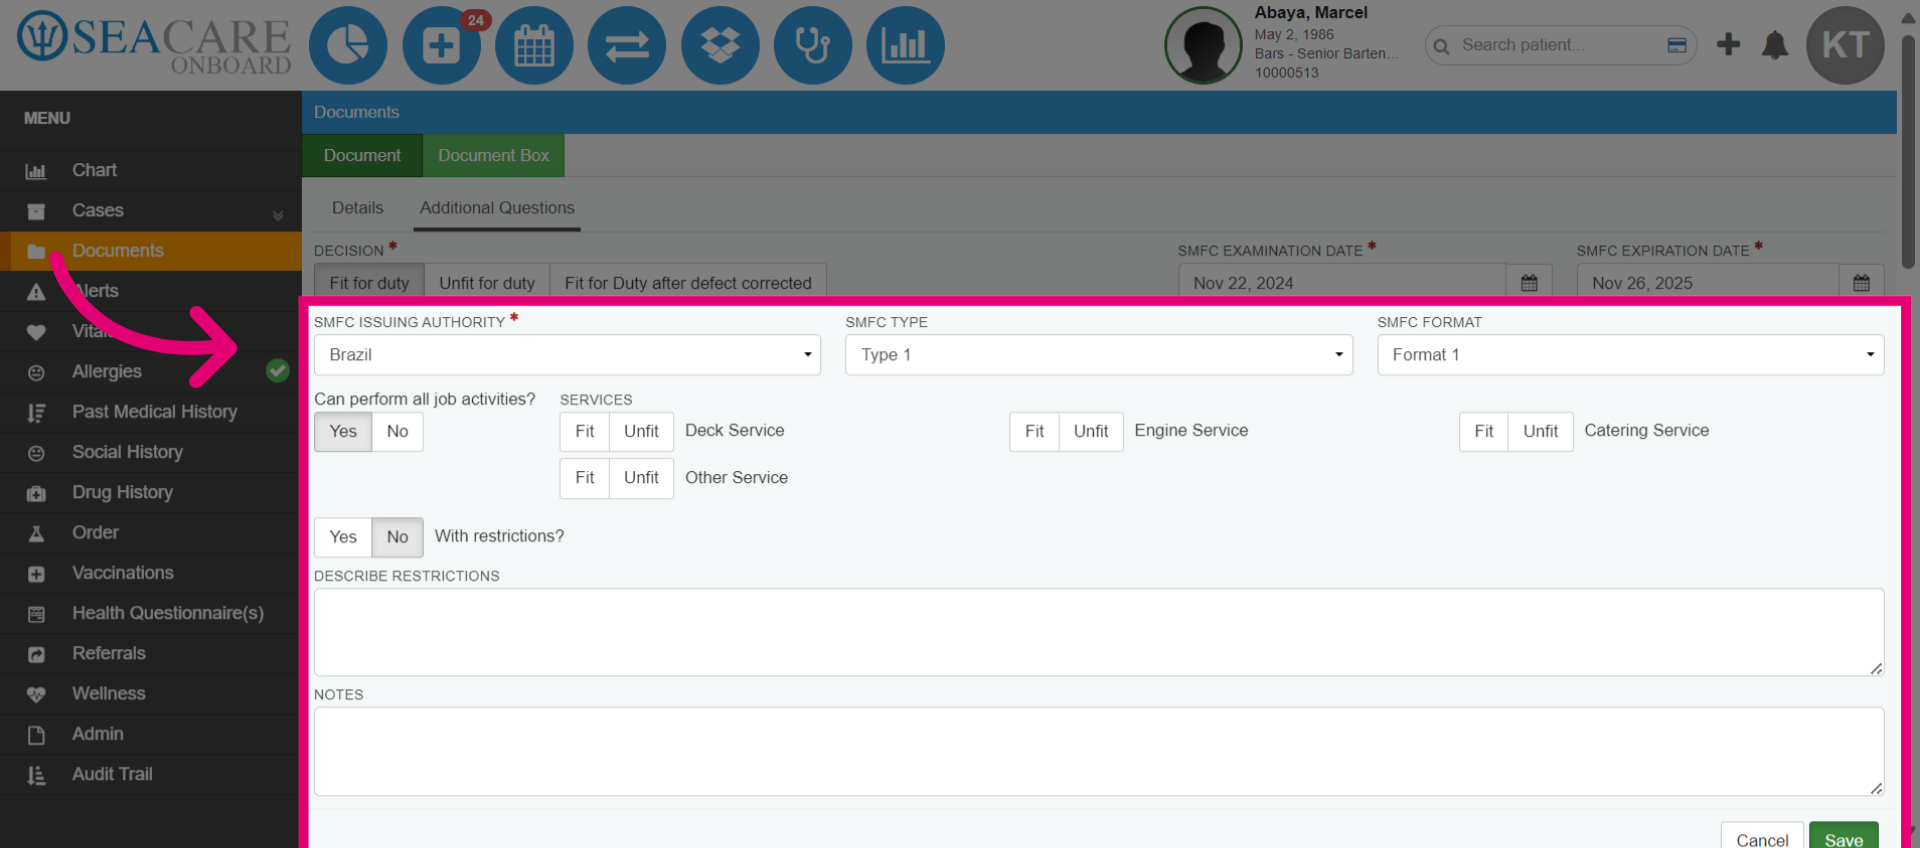Mark Catering Service as Fit
Image resolution: width=1920 pixels, height=848 pixels.
pyautogui.click(x=1484, y=431)
